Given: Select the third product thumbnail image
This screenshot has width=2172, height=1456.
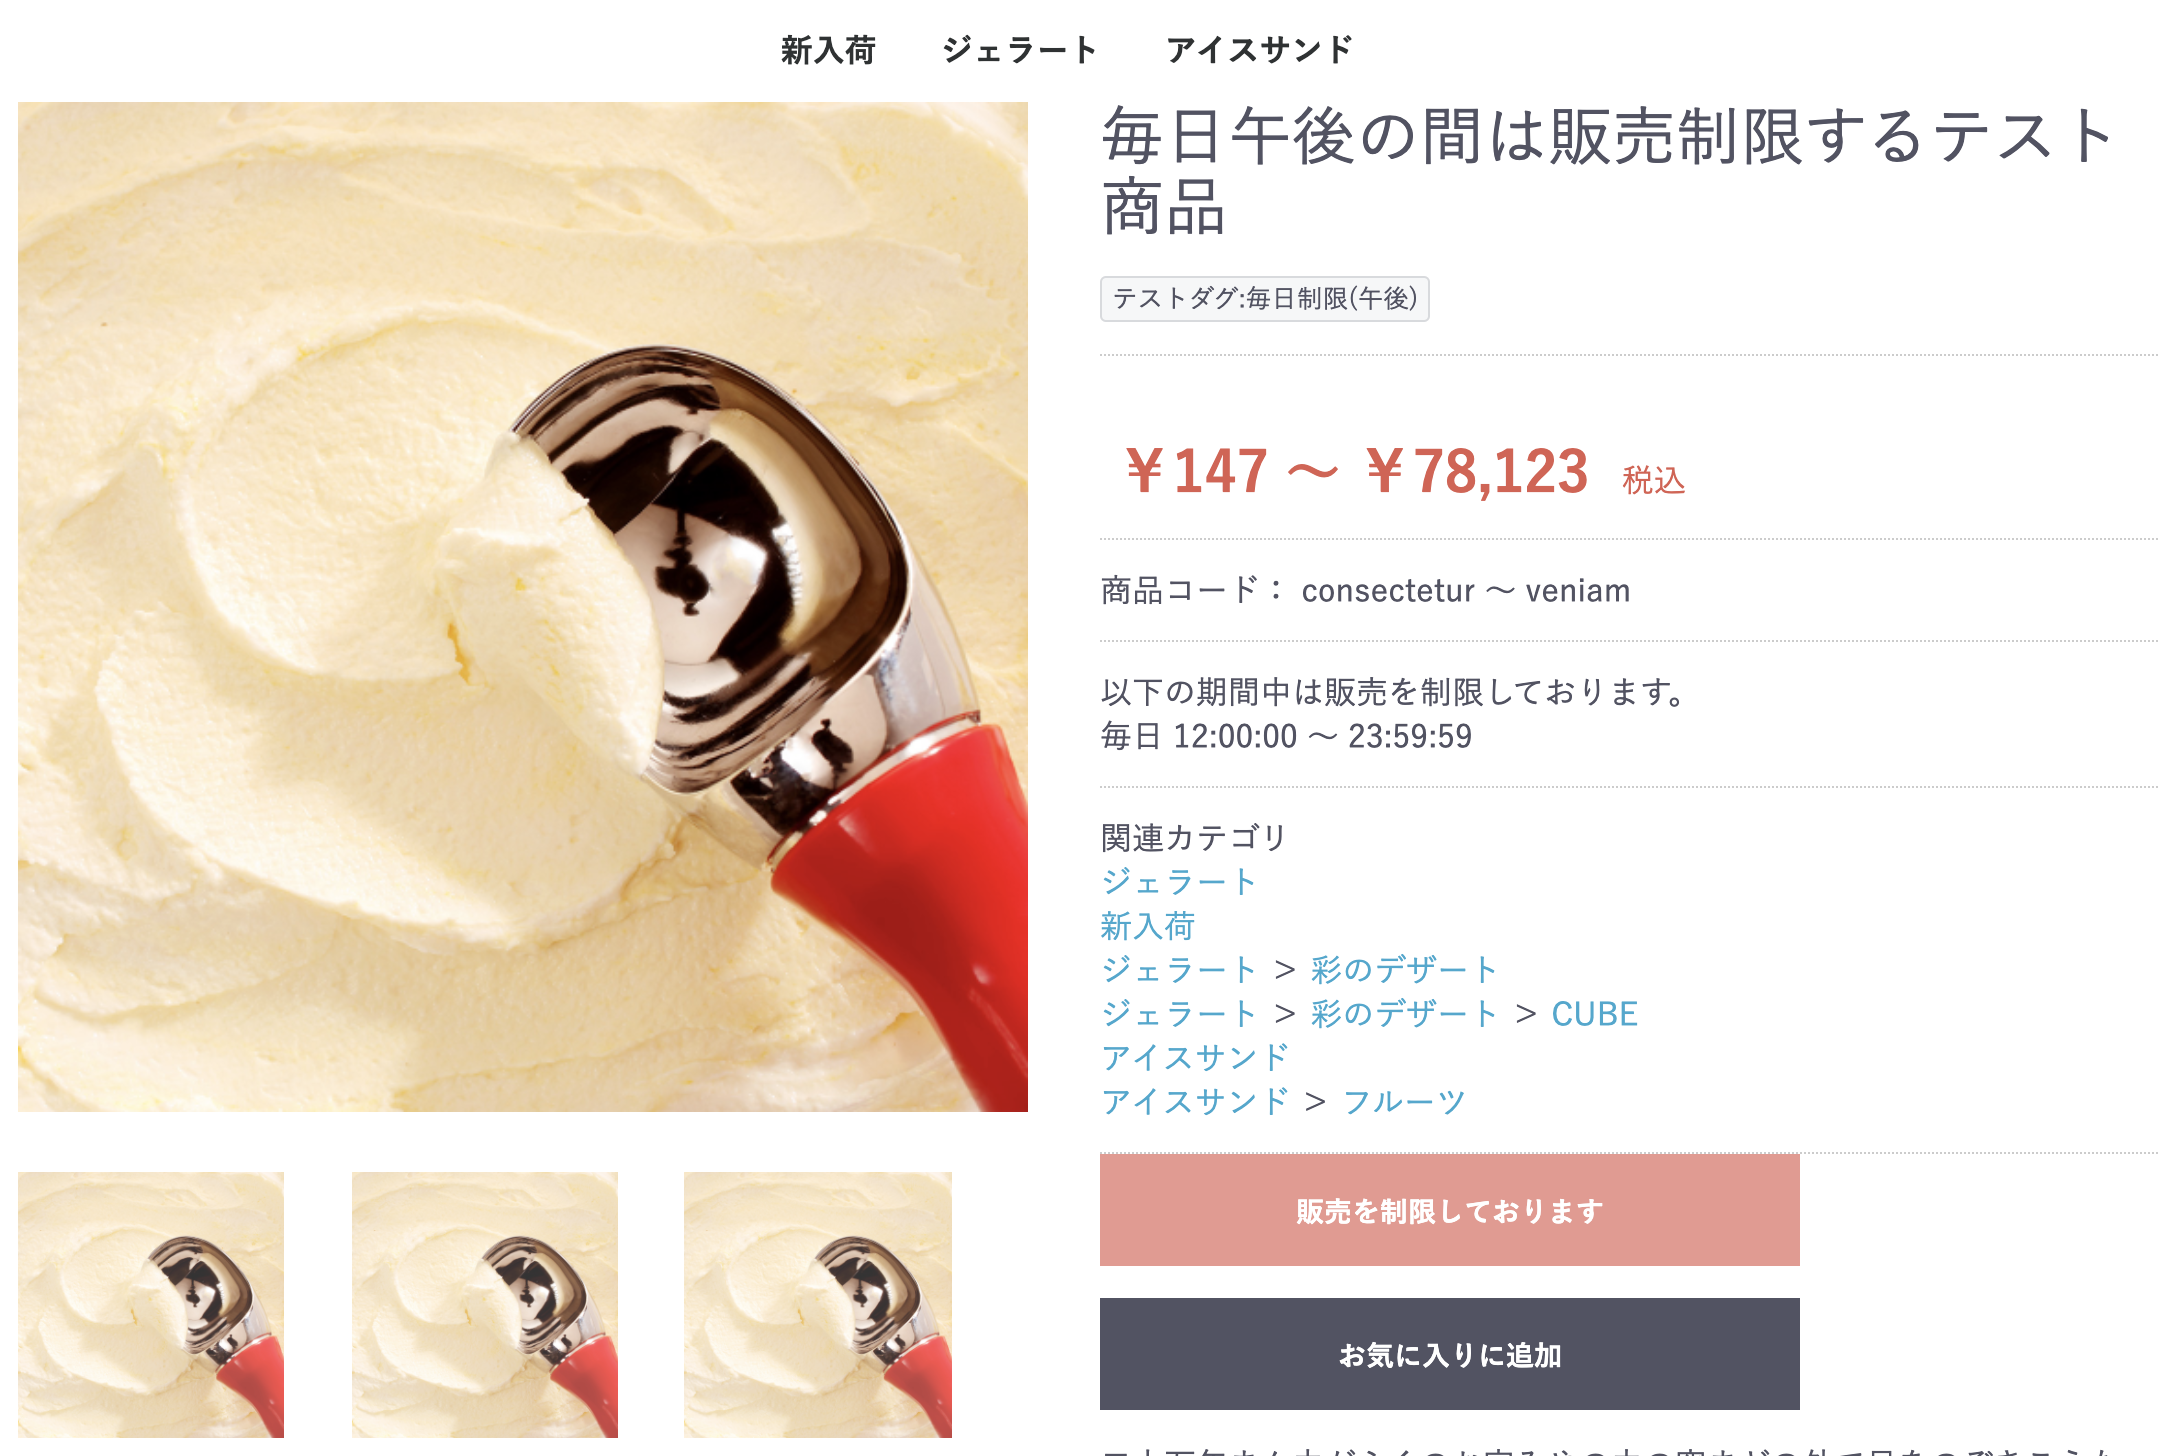Looking at the screenshot, I should tap(818, 1305).
